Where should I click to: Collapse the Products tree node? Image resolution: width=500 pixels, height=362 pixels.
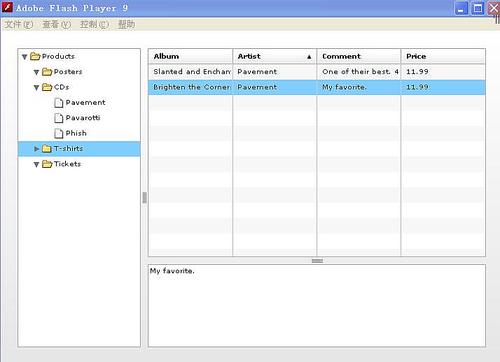(24, 57)
